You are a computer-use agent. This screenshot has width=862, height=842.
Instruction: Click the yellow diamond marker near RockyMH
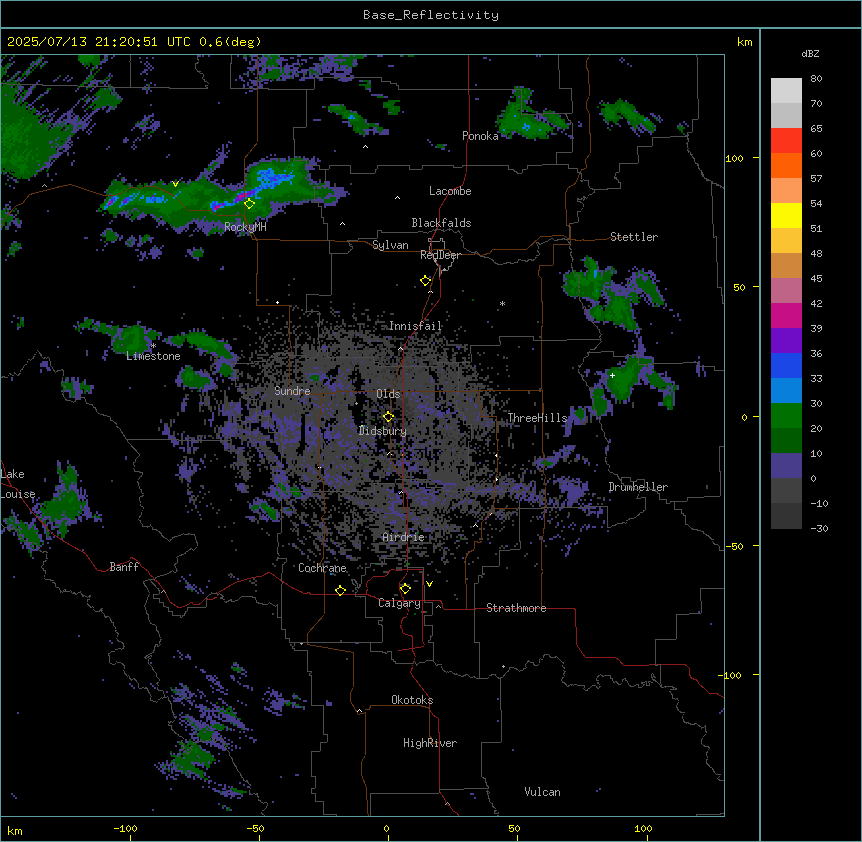point(249,203)
